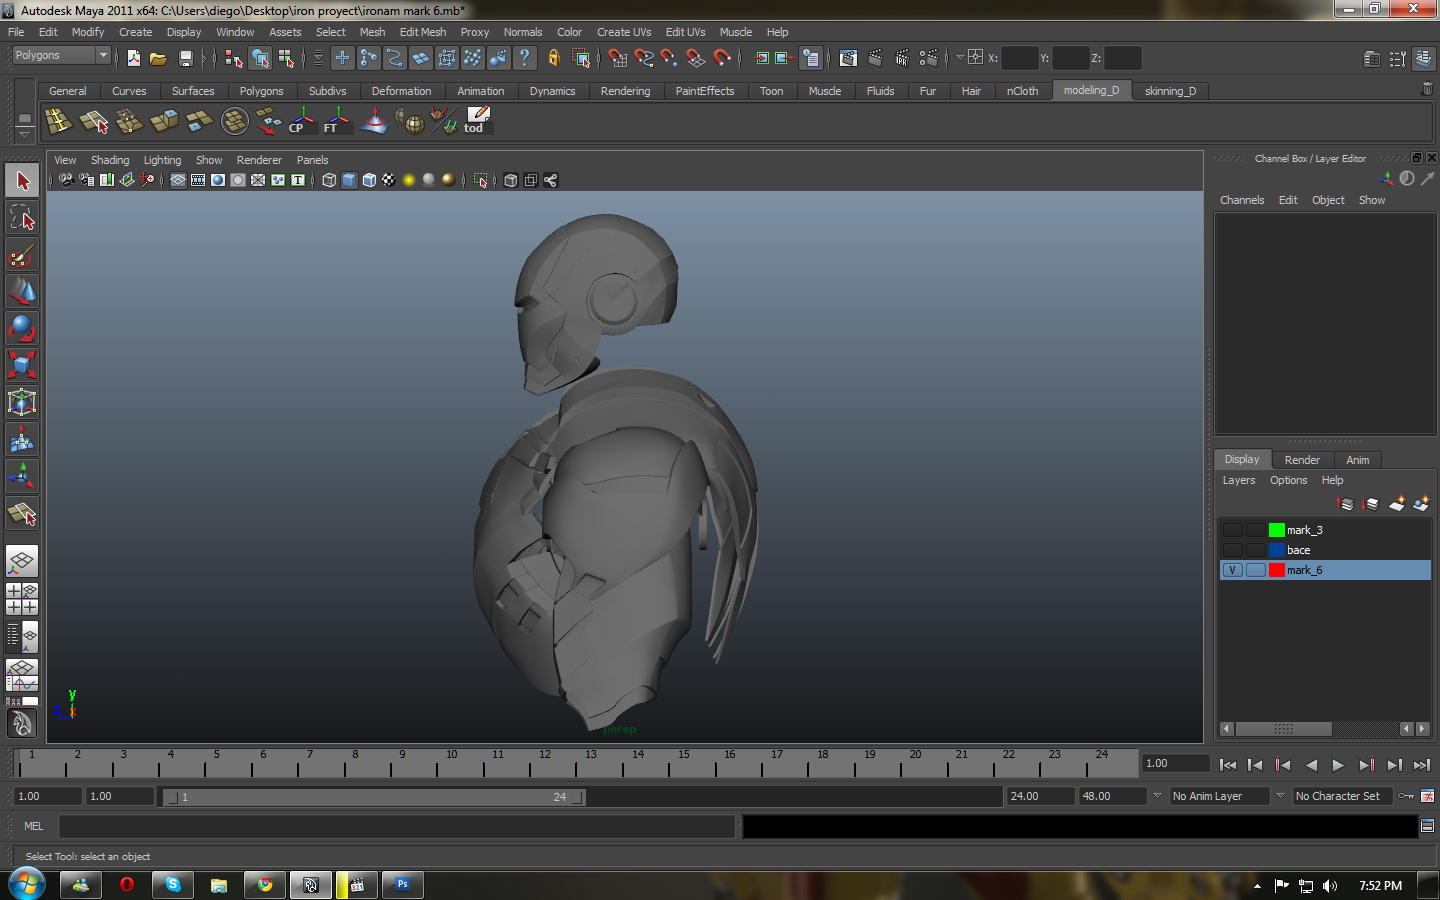
Task: Activate the Scale tool cube icon
Action: (22, 364)
